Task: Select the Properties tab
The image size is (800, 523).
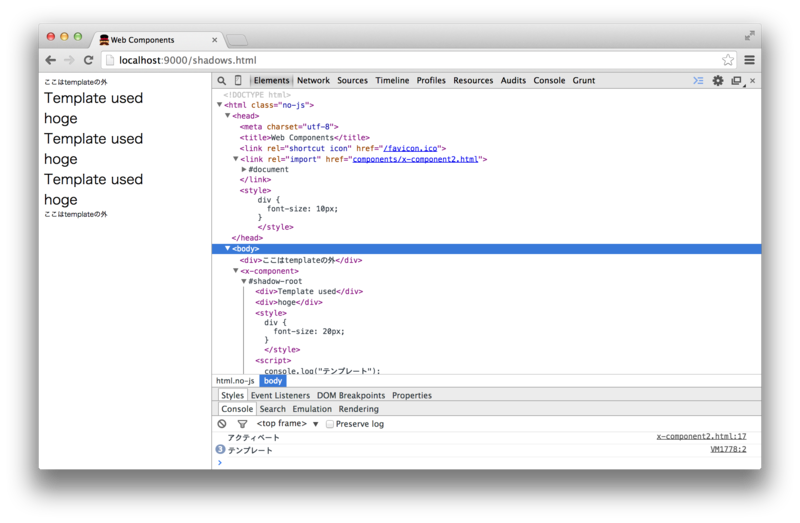Action: (x=412, y=395)
